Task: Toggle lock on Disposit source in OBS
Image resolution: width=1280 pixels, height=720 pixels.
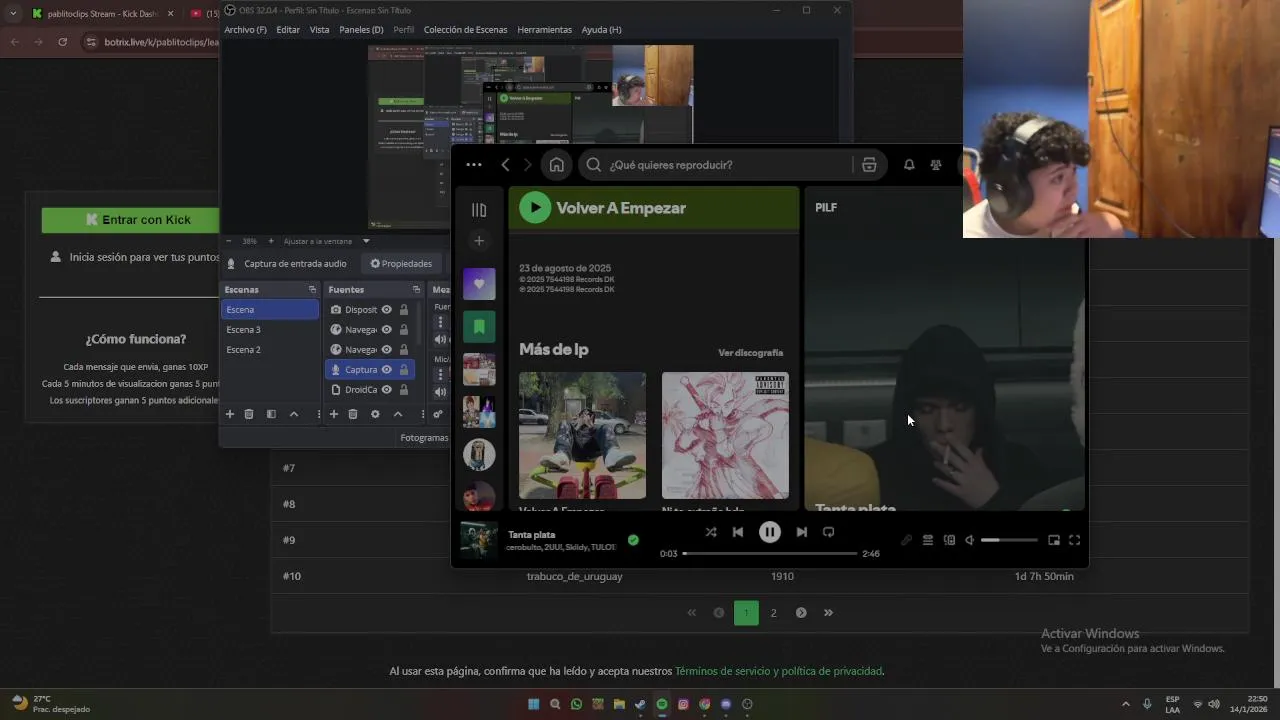Action: (404, 310)
